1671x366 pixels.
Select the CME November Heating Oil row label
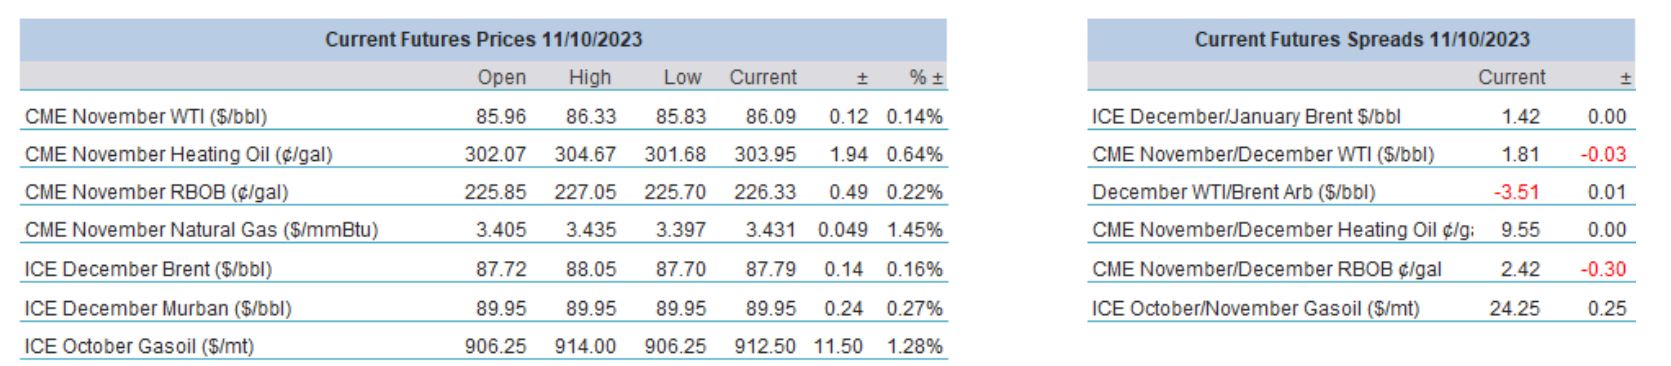[178, 154]
